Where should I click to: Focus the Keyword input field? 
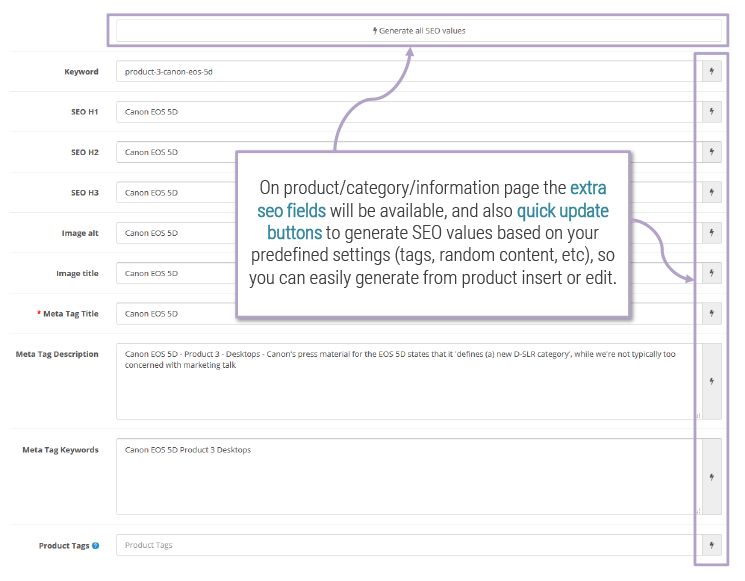400,72
